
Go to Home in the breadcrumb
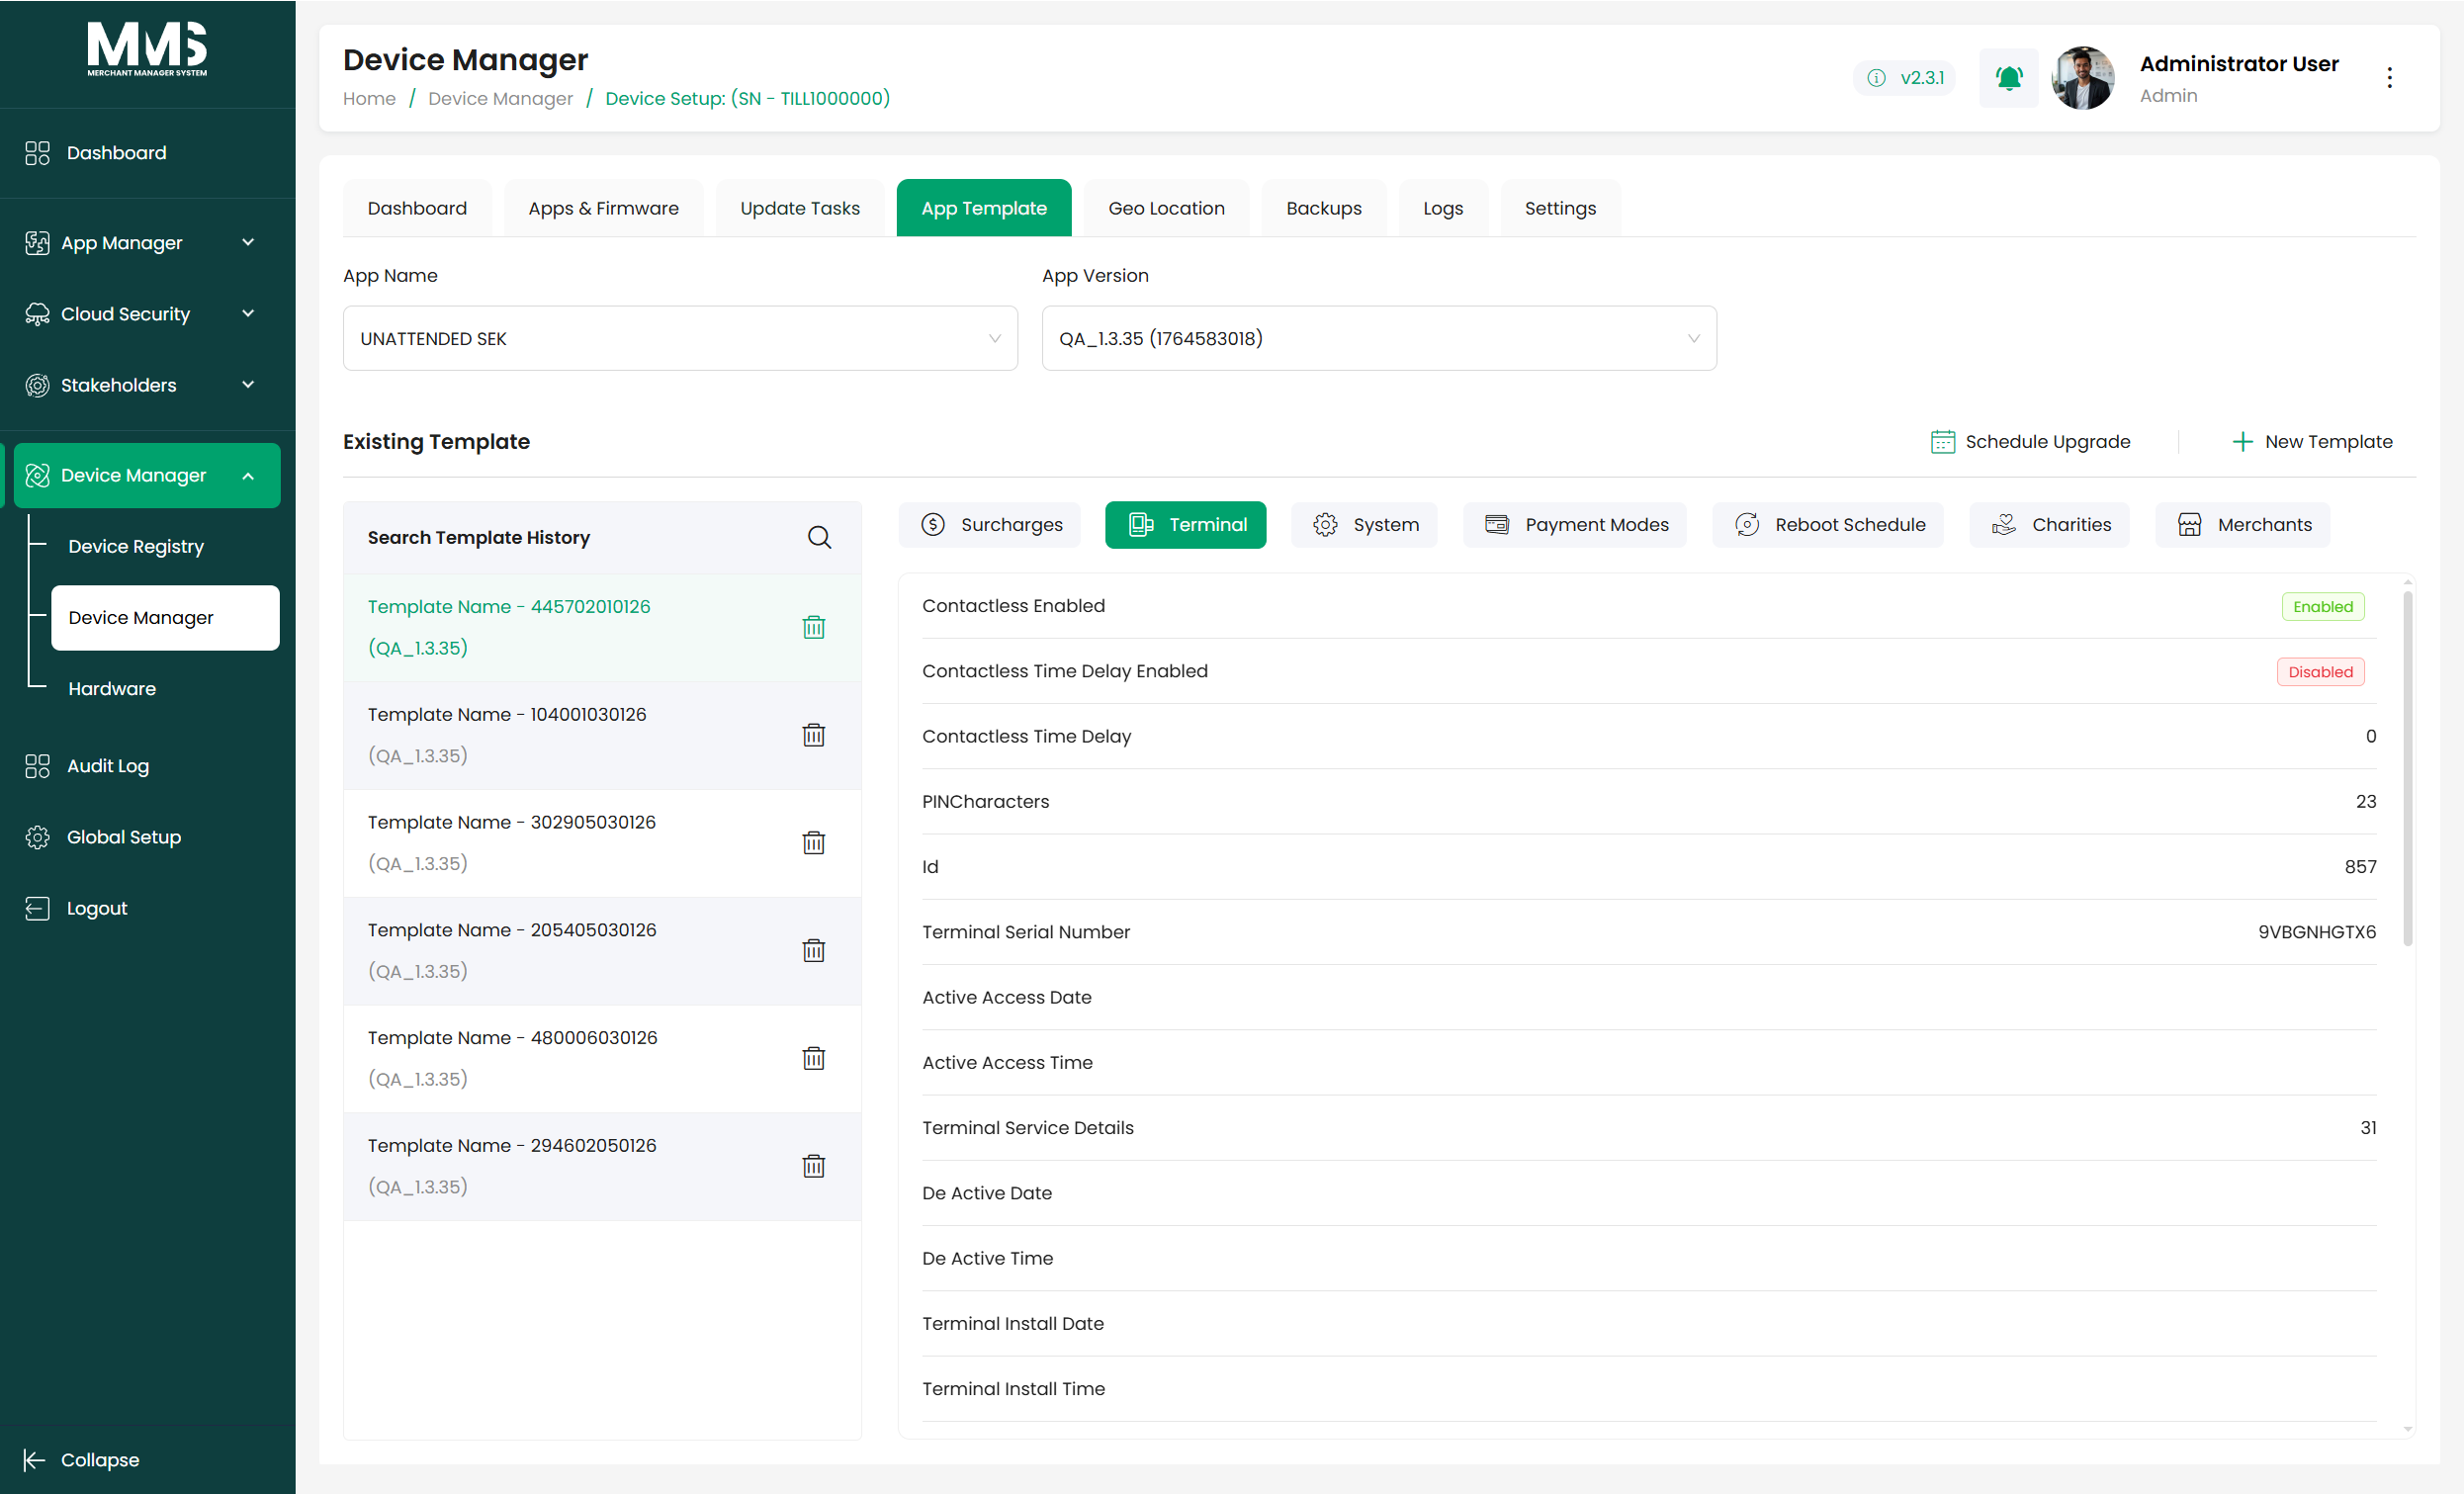pyautogui.click(x=369, y=98)
